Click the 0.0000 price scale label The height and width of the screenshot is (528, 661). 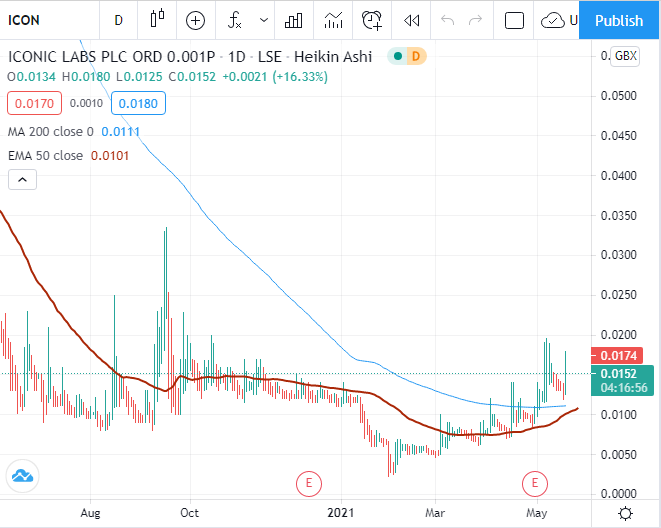pyautogui.click(x=618, y=493)
